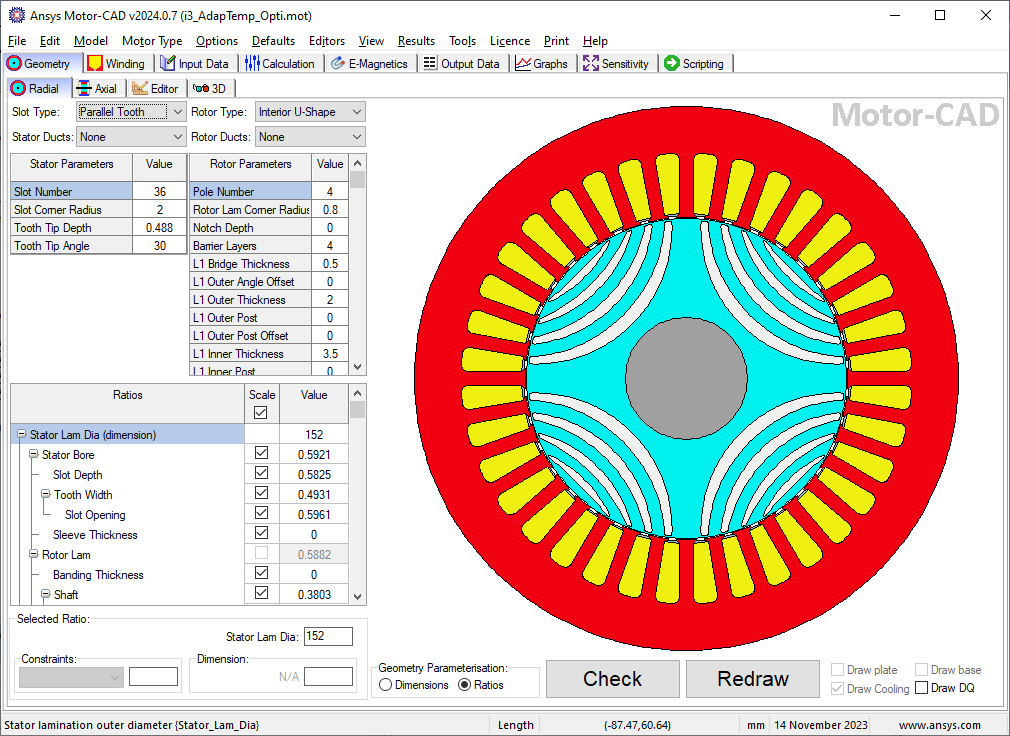Switch to E-Magnetics tab icon
1010x736 pixels.
[338, 63]
